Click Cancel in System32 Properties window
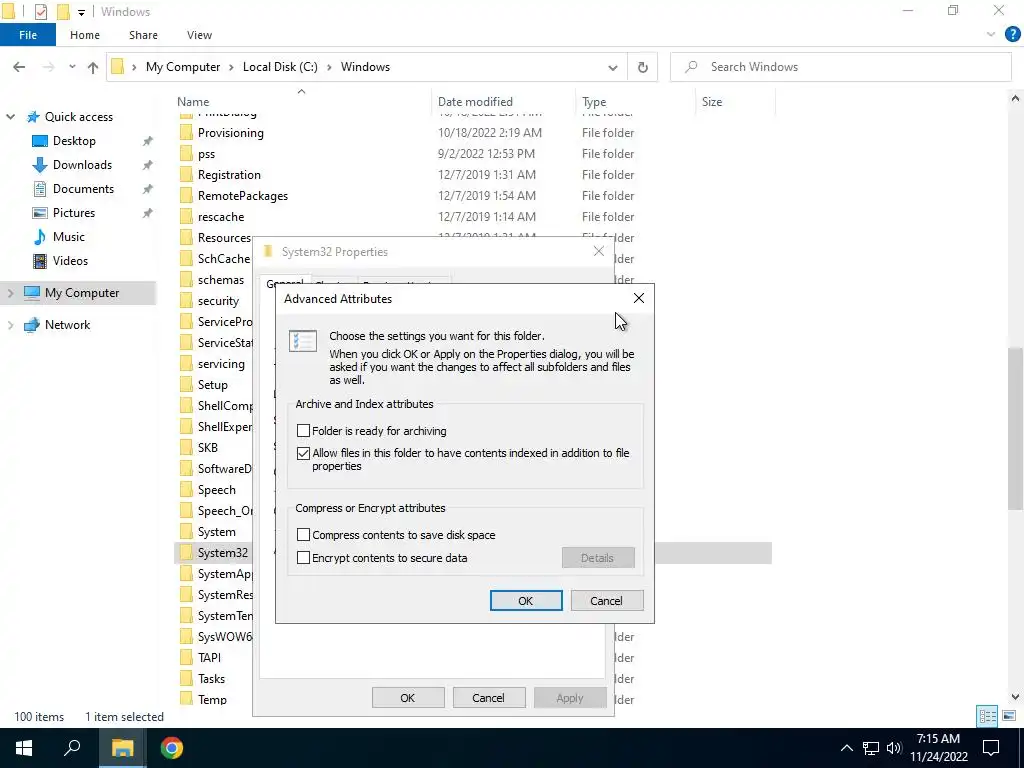 488,698
